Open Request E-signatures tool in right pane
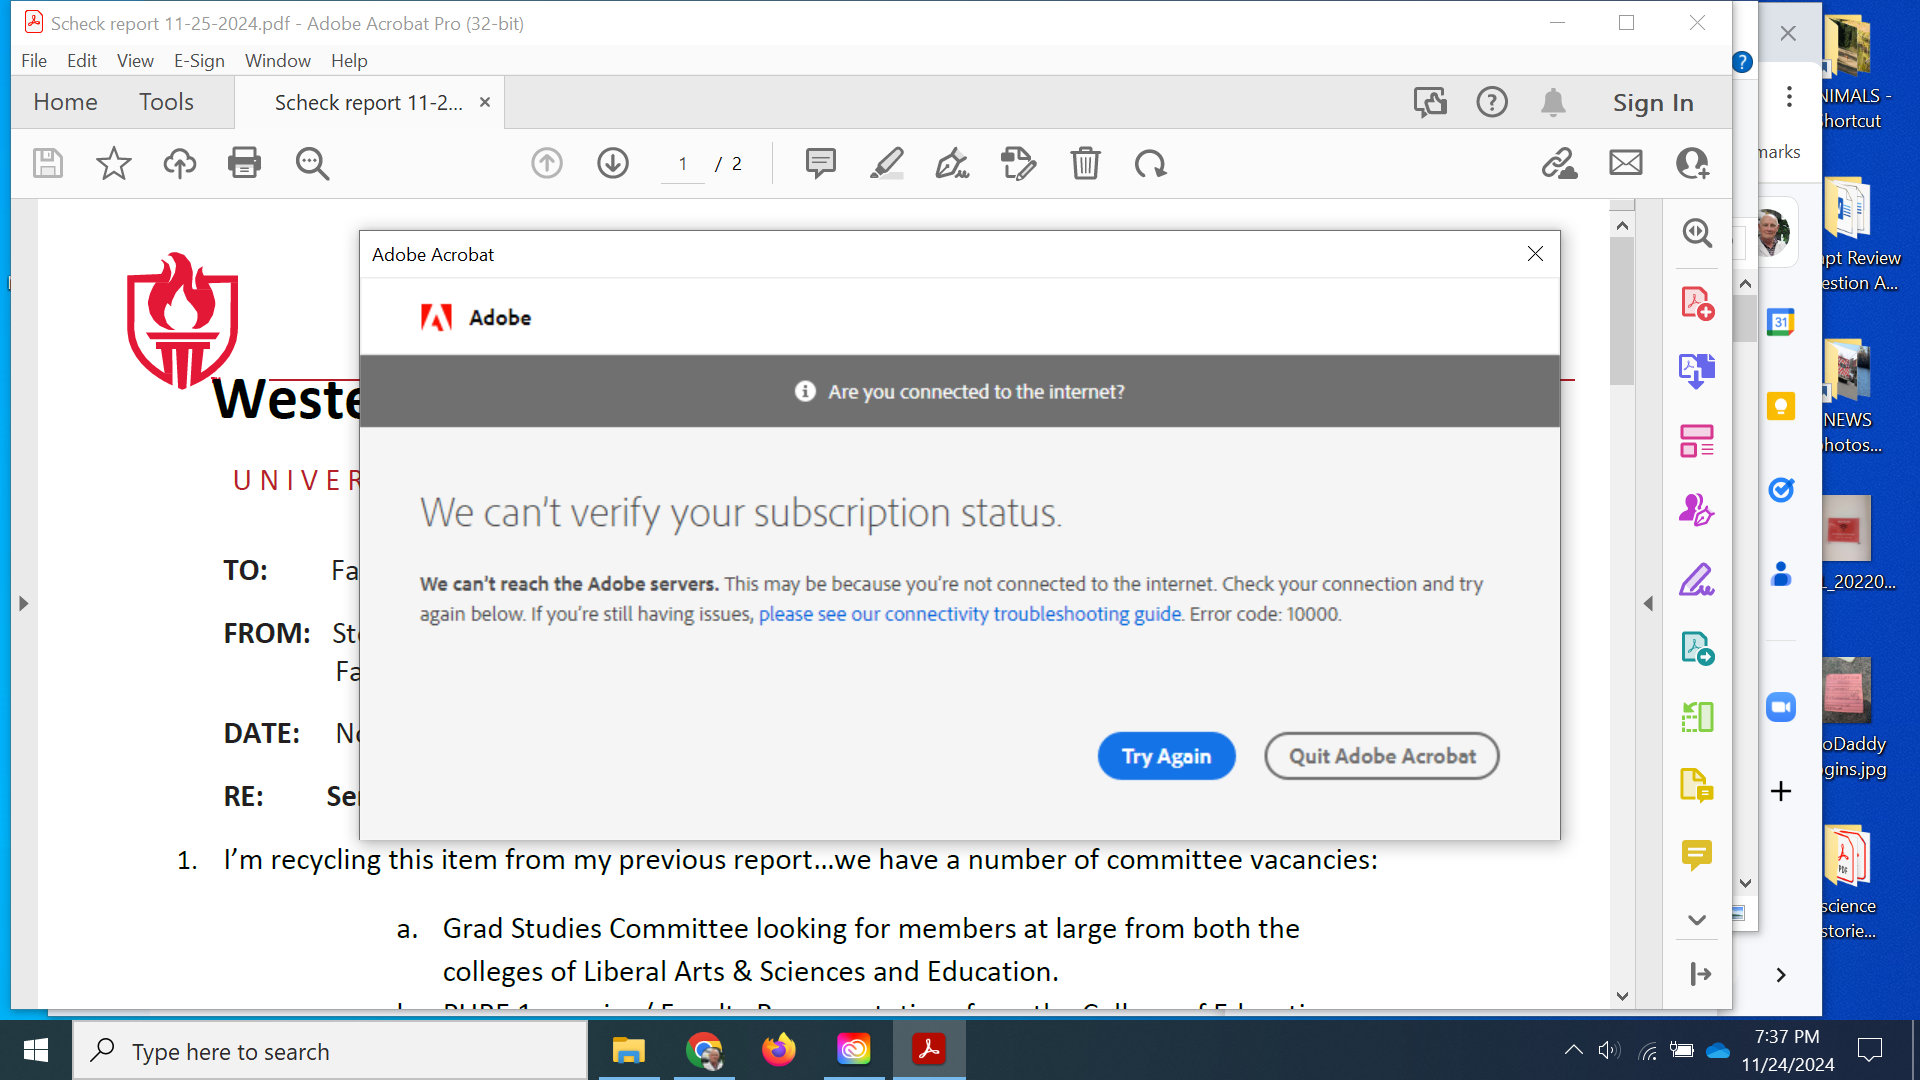This screenshot has height=1080, width=1920. (x=1697, y=510)
